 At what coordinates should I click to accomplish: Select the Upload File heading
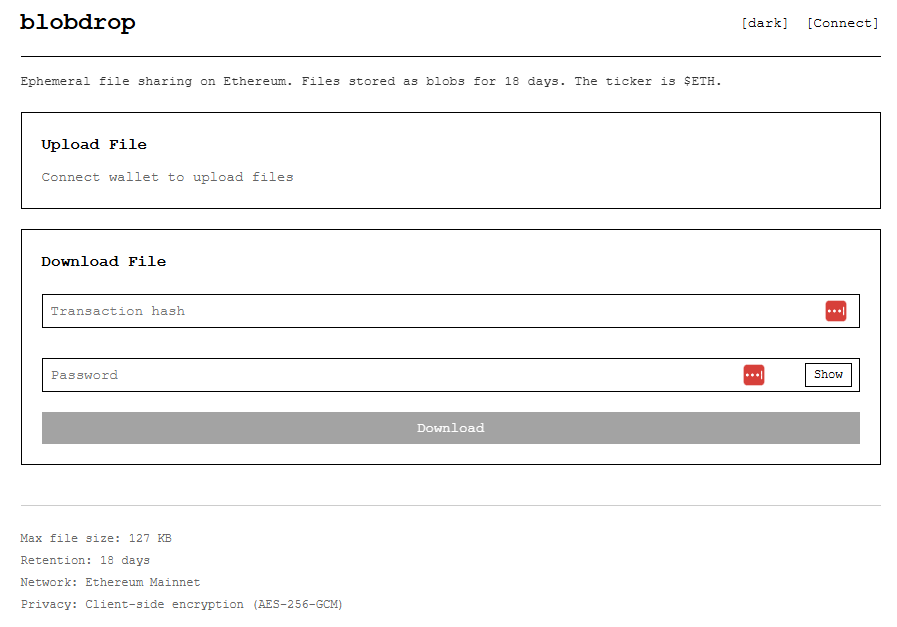(x=93, y=145)
